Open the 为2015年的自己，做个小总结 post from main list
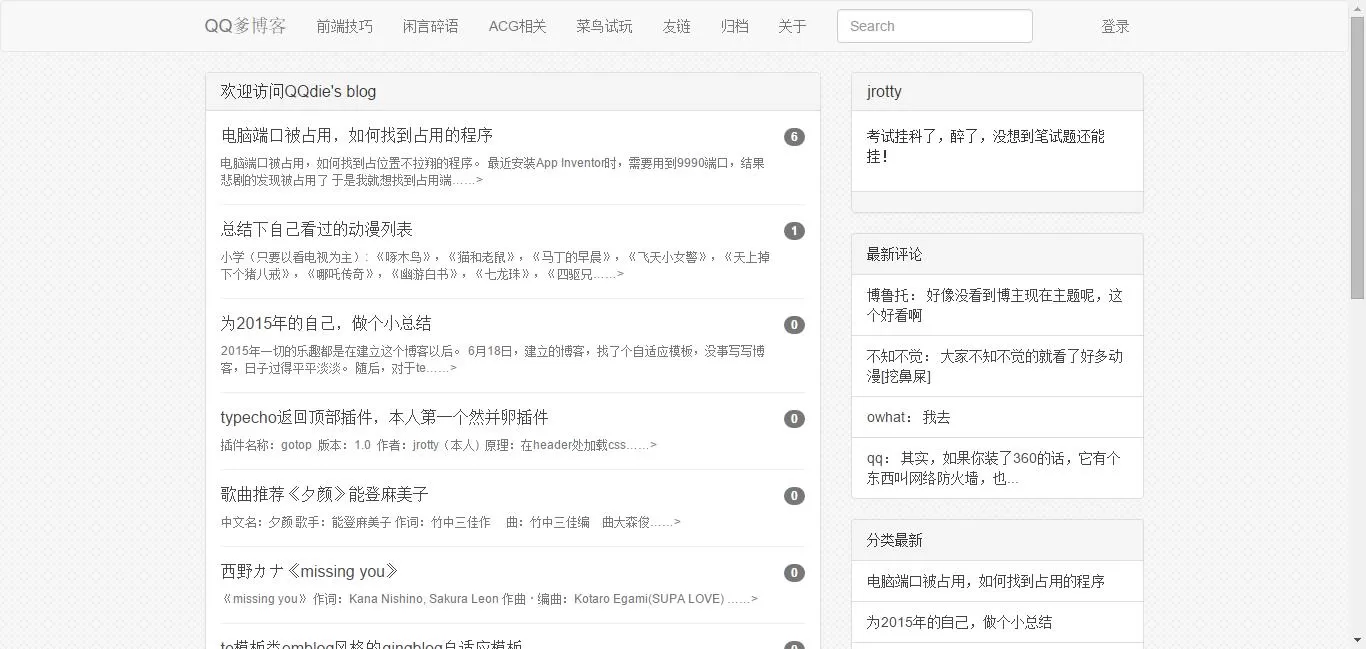The width and height of the screenshot is (1366, 649). 326,323
